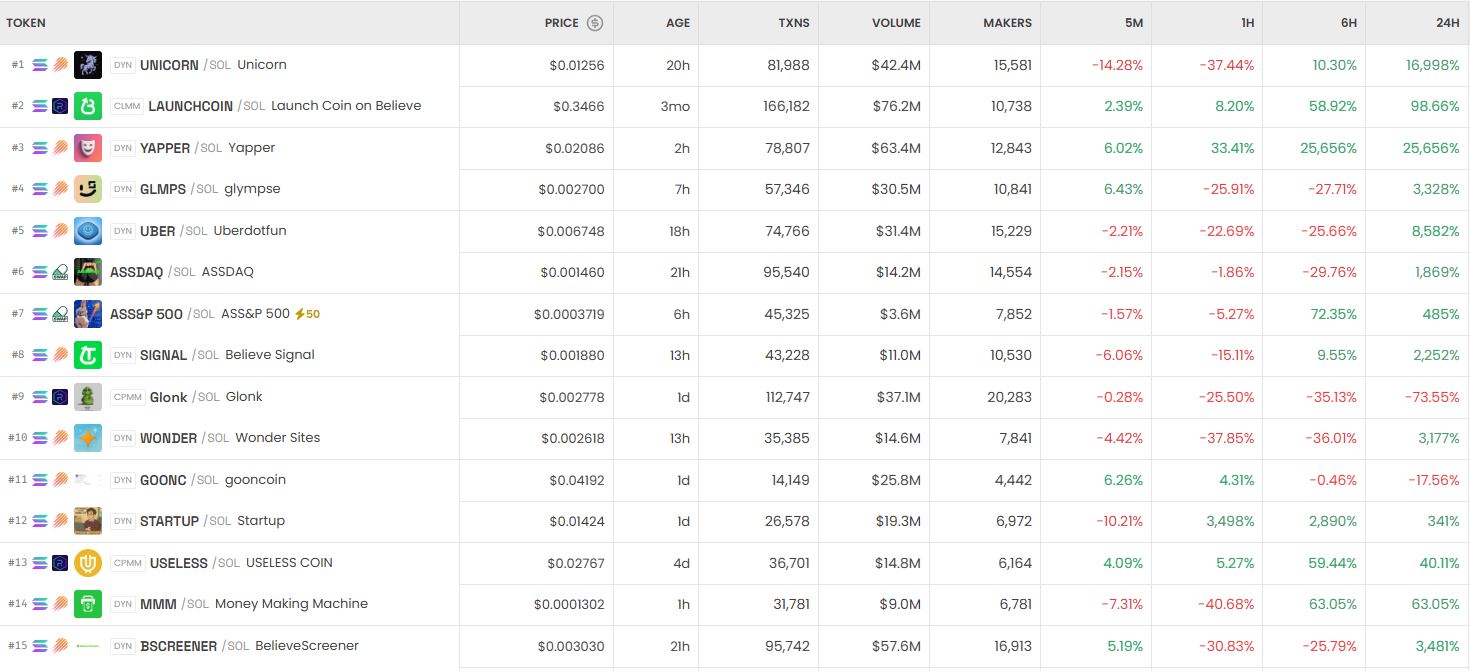Viewport: 1470px width, 671px height.
Task: Click the UBER blue token logo
Action: tap(88, 231)
